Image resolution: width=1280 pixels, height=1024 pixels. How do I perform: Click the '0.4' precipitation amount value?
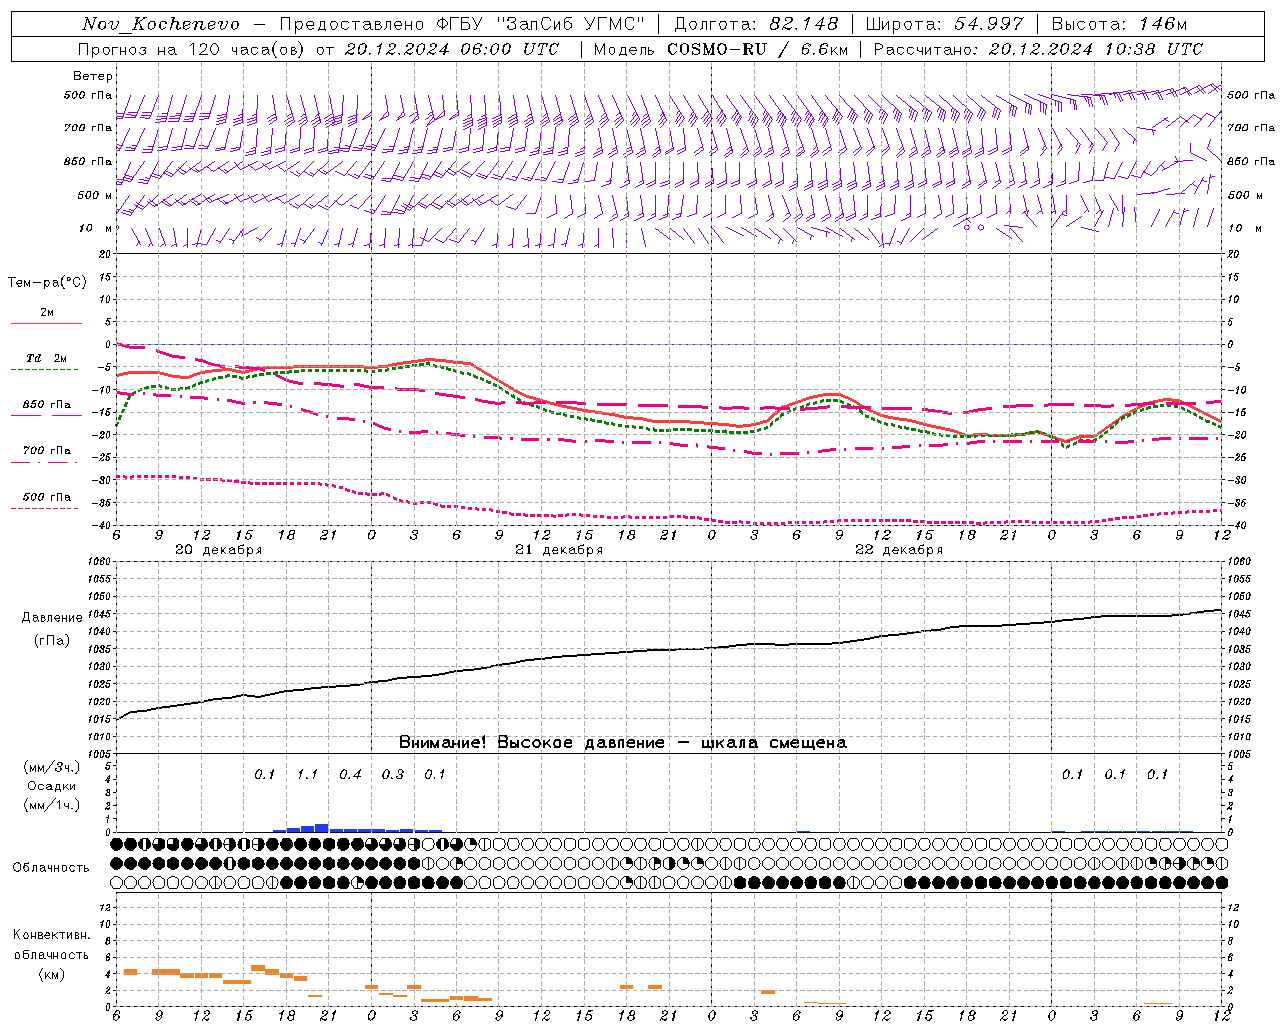coord(350,774)
